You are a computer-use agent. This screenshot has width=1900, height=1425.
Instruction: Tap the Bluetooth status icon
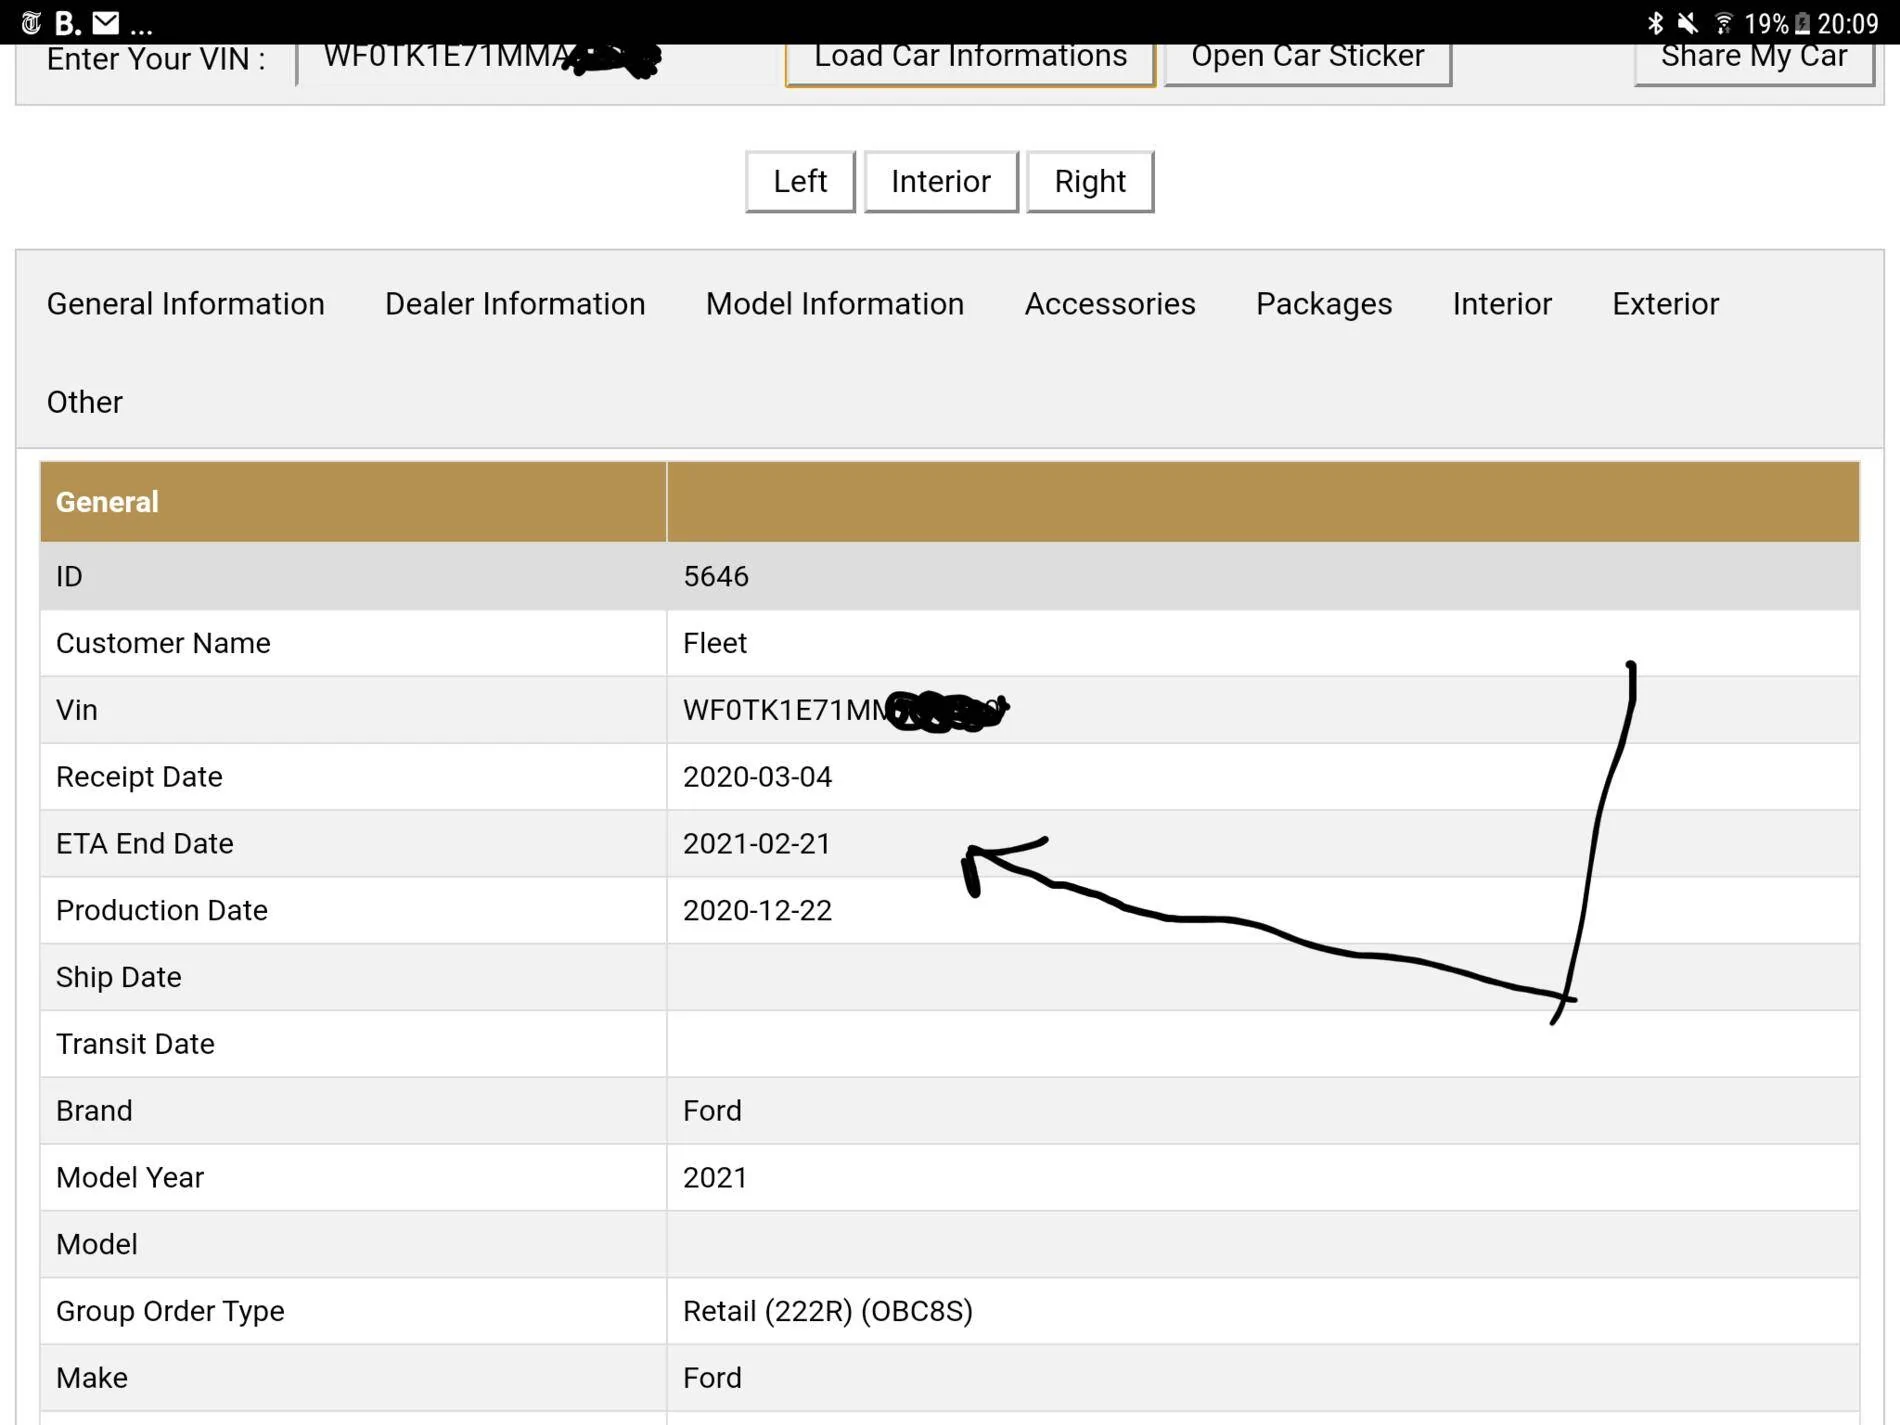pyautogui.click(x=1655, y=22)
